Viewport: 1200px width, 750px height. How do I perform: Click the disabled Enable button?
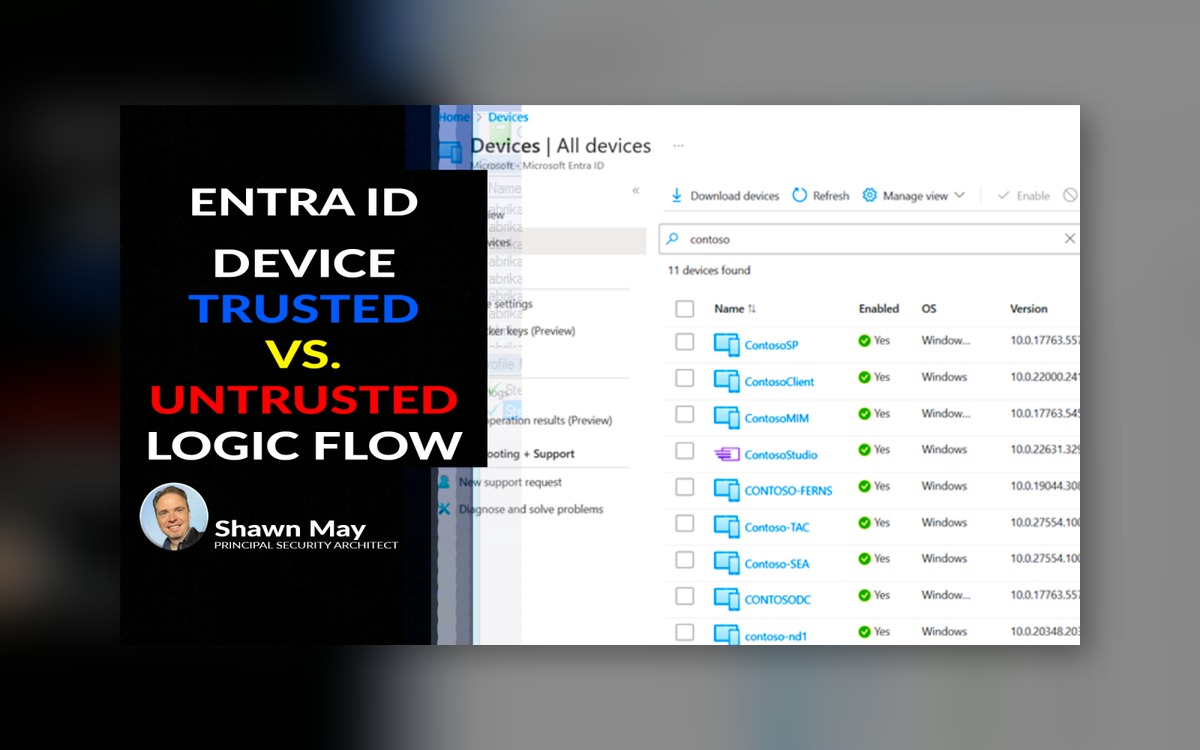1024,196
